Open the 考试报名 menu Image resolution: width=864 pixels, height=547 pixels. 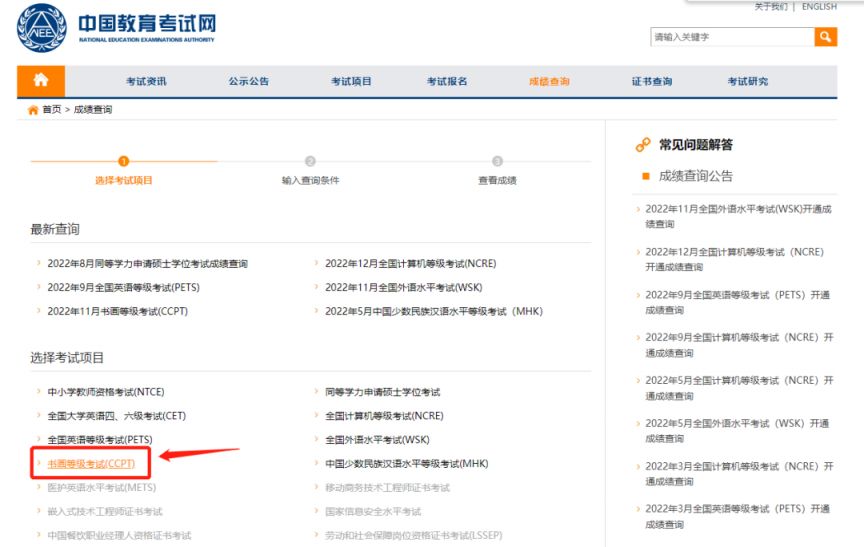[447, 82]
